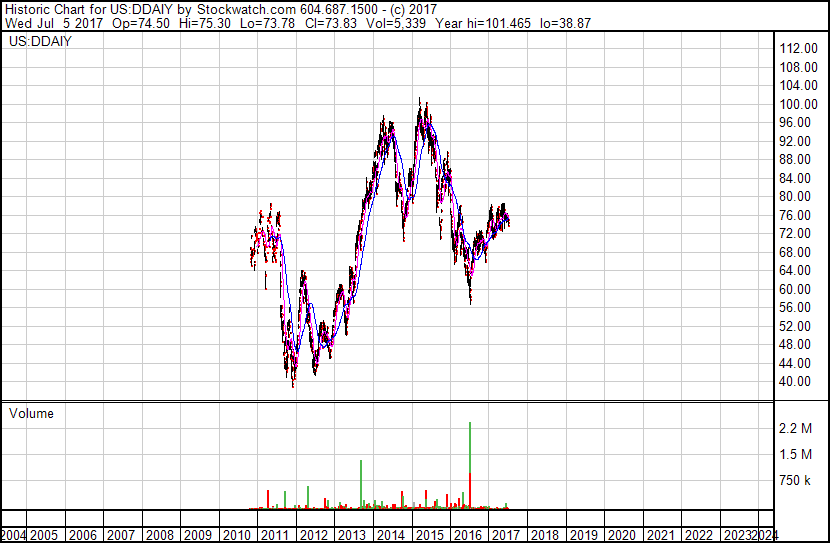Image resolution: width=830 pixels, height=543 pixels.
Task: Click the 2020 year label
Action: [x=620, y=535]
